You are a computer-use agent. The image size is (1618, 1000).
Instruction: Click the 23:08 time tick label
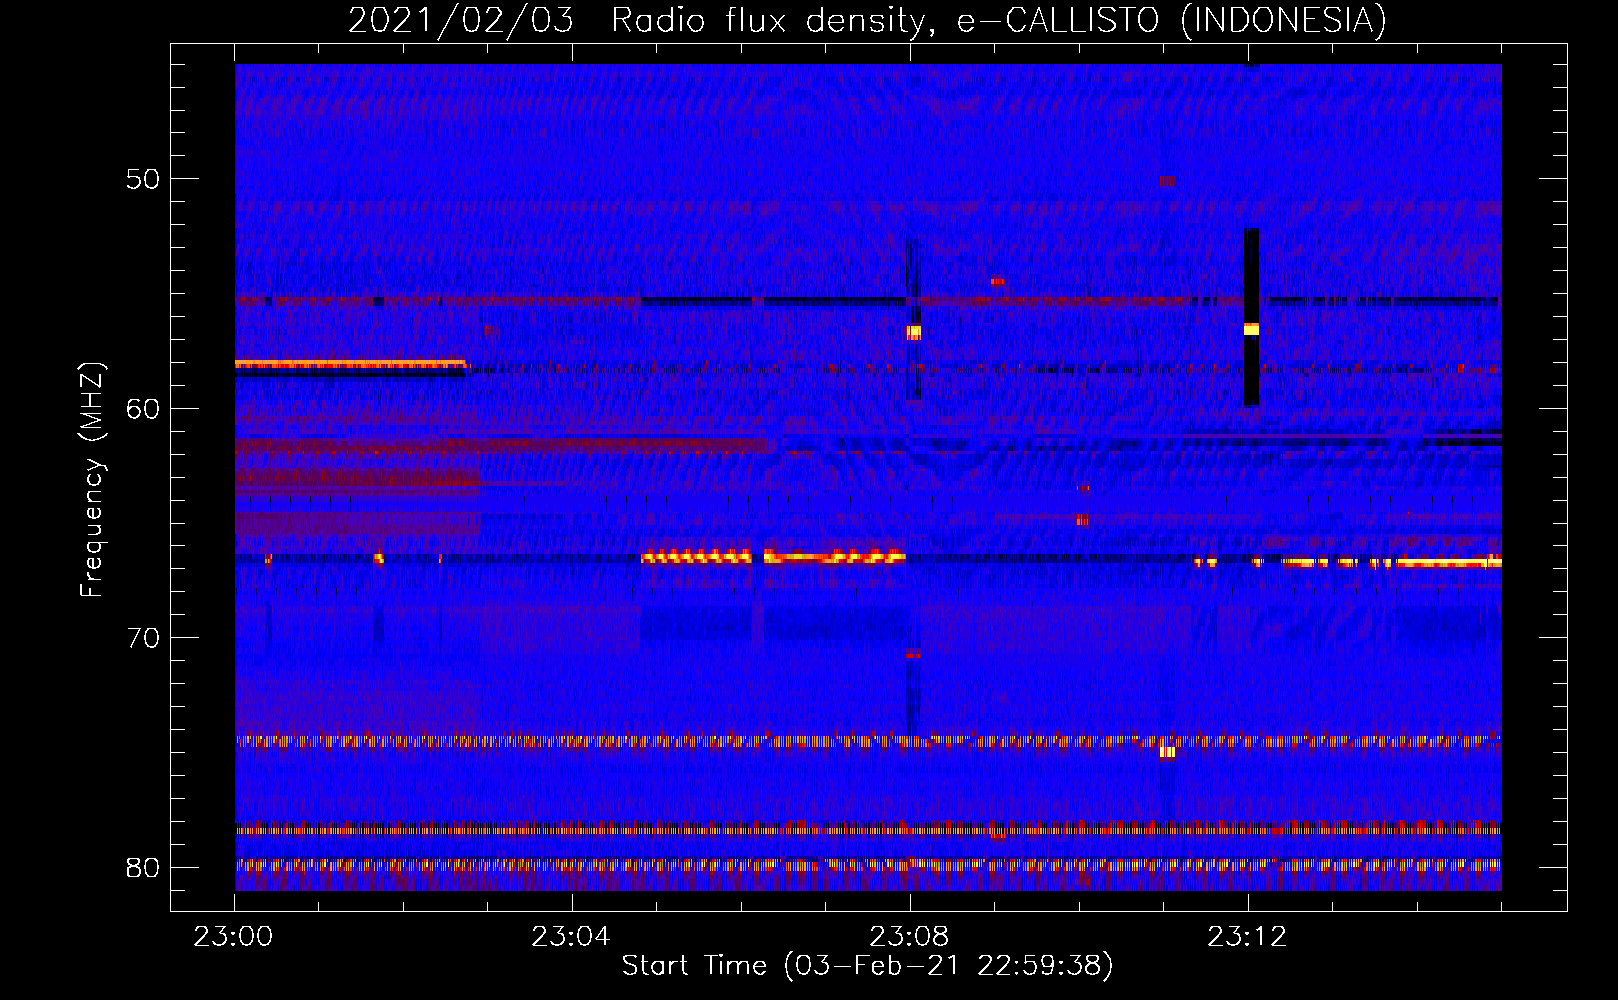pyautogui.click(x=909, y=937)
